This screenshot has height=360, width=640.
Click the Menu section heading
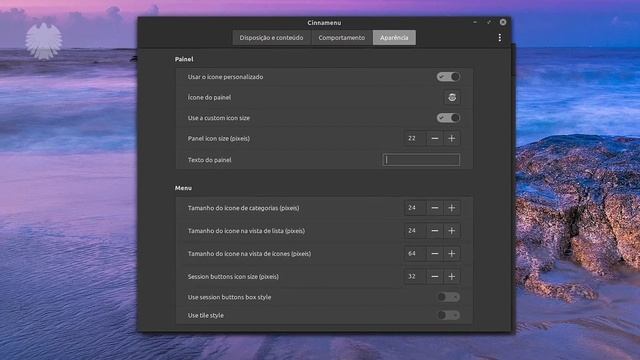point(183,188)
